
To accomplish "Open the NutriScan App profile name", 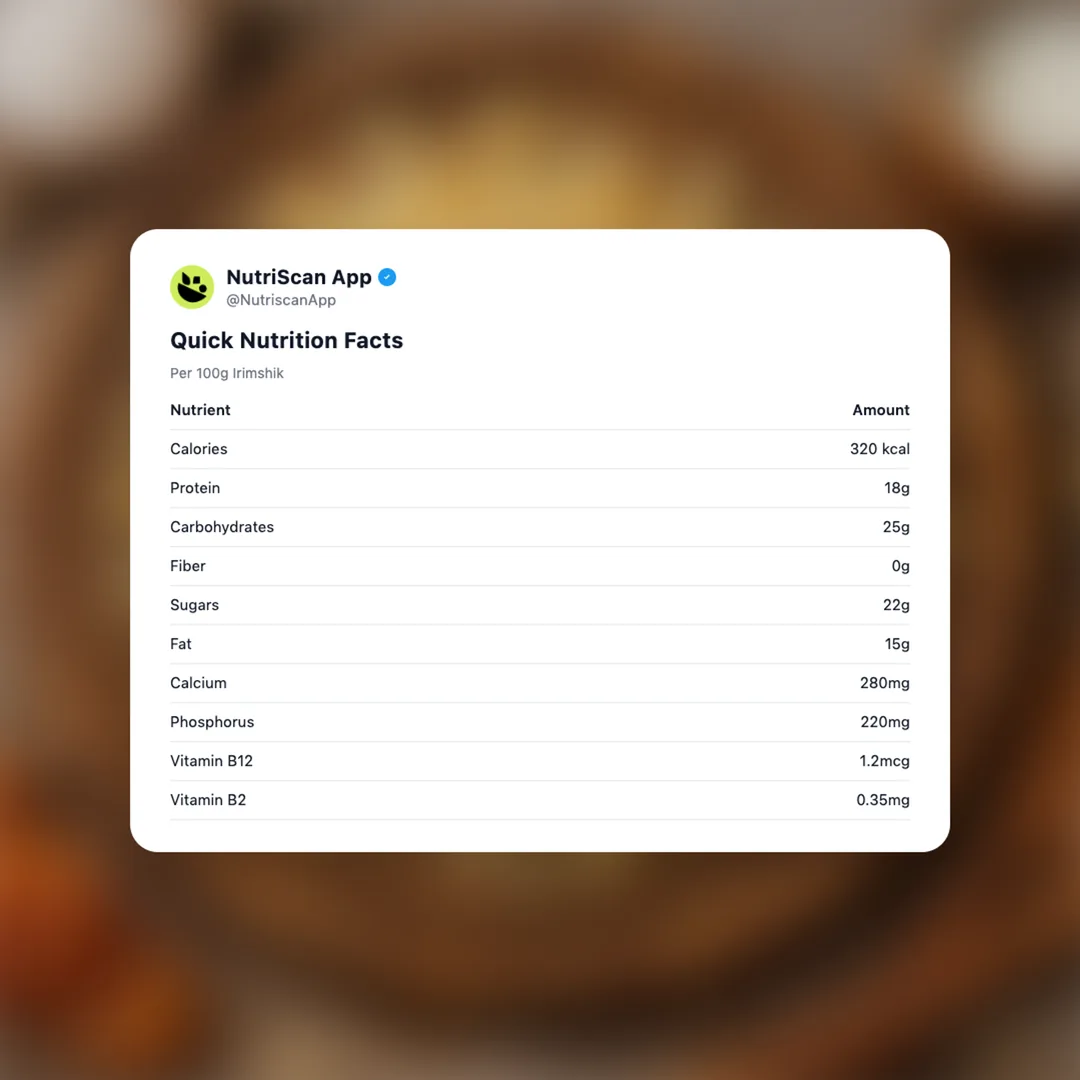I will point(298,277).
